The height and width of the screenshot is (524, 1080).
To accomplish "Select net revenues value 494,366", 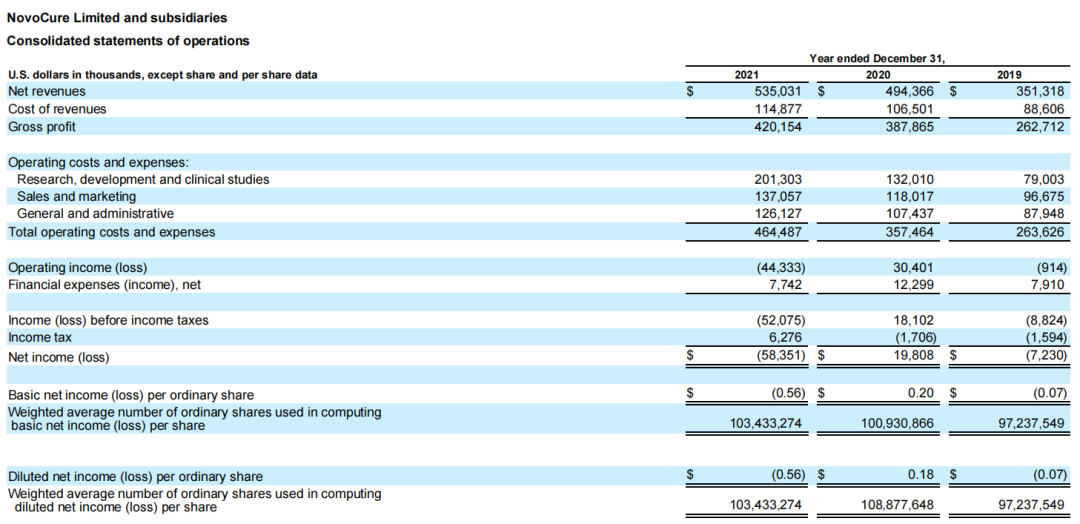I will (x=910, y=91).
